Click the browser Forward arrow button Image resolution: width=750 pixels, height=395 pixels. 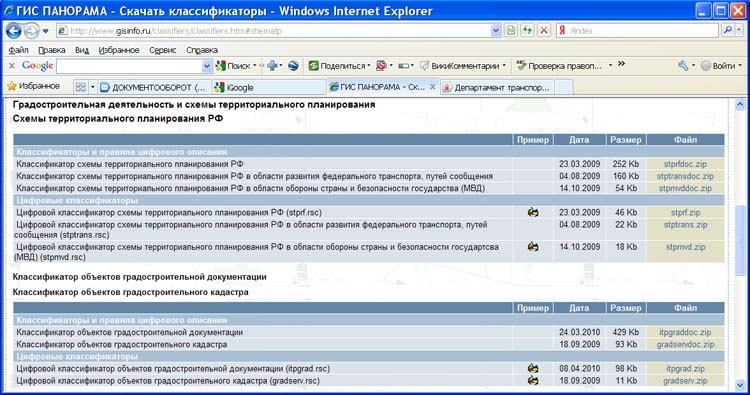tap(31, 31)
